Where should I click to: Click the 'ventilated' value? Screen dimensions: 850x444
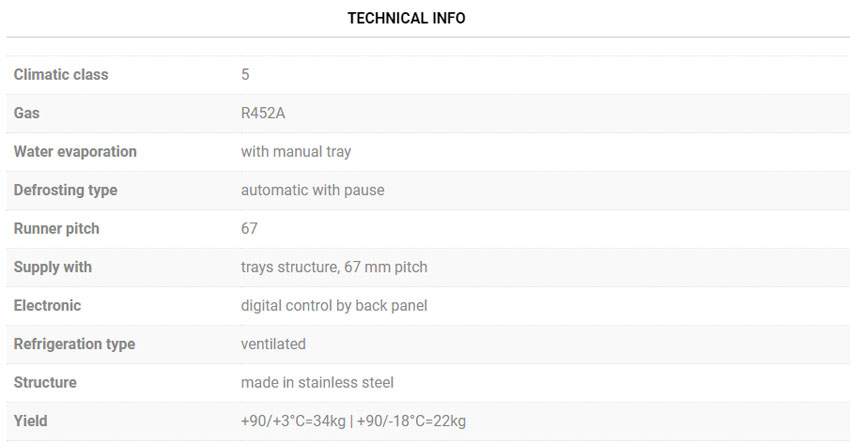pyautogui.click(x=273, y=344)
